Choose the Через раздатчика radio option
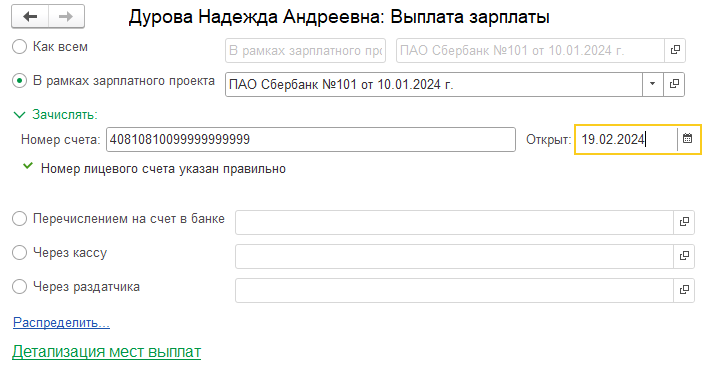Screen dimensions: 715x372 pos(20,287)
